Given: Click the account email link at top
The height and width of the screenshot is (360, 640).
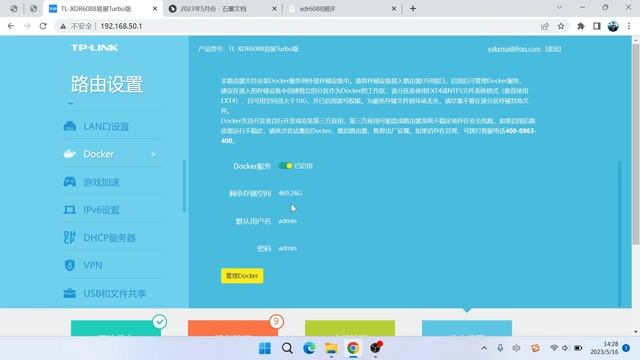Looking at the screenshot, I should tap(514, 49).
